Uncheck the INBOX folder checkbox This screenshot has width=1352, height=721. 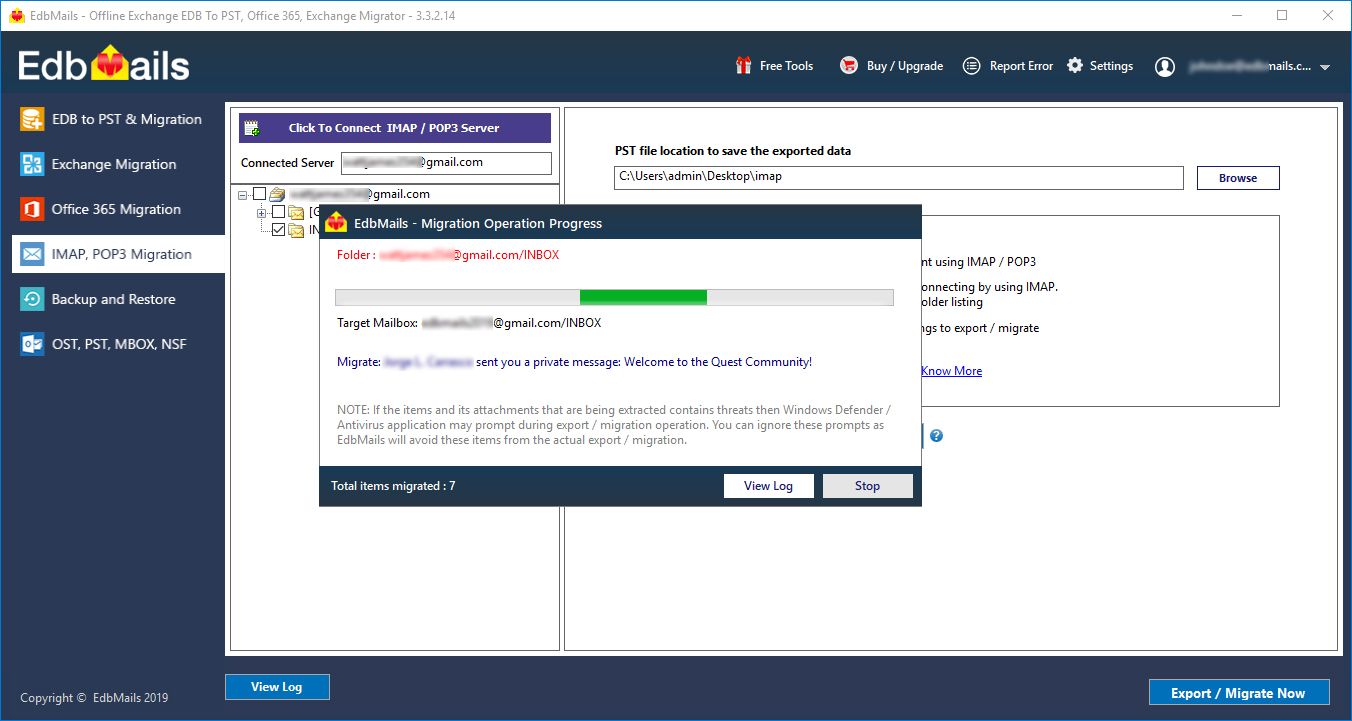point(279,230)
